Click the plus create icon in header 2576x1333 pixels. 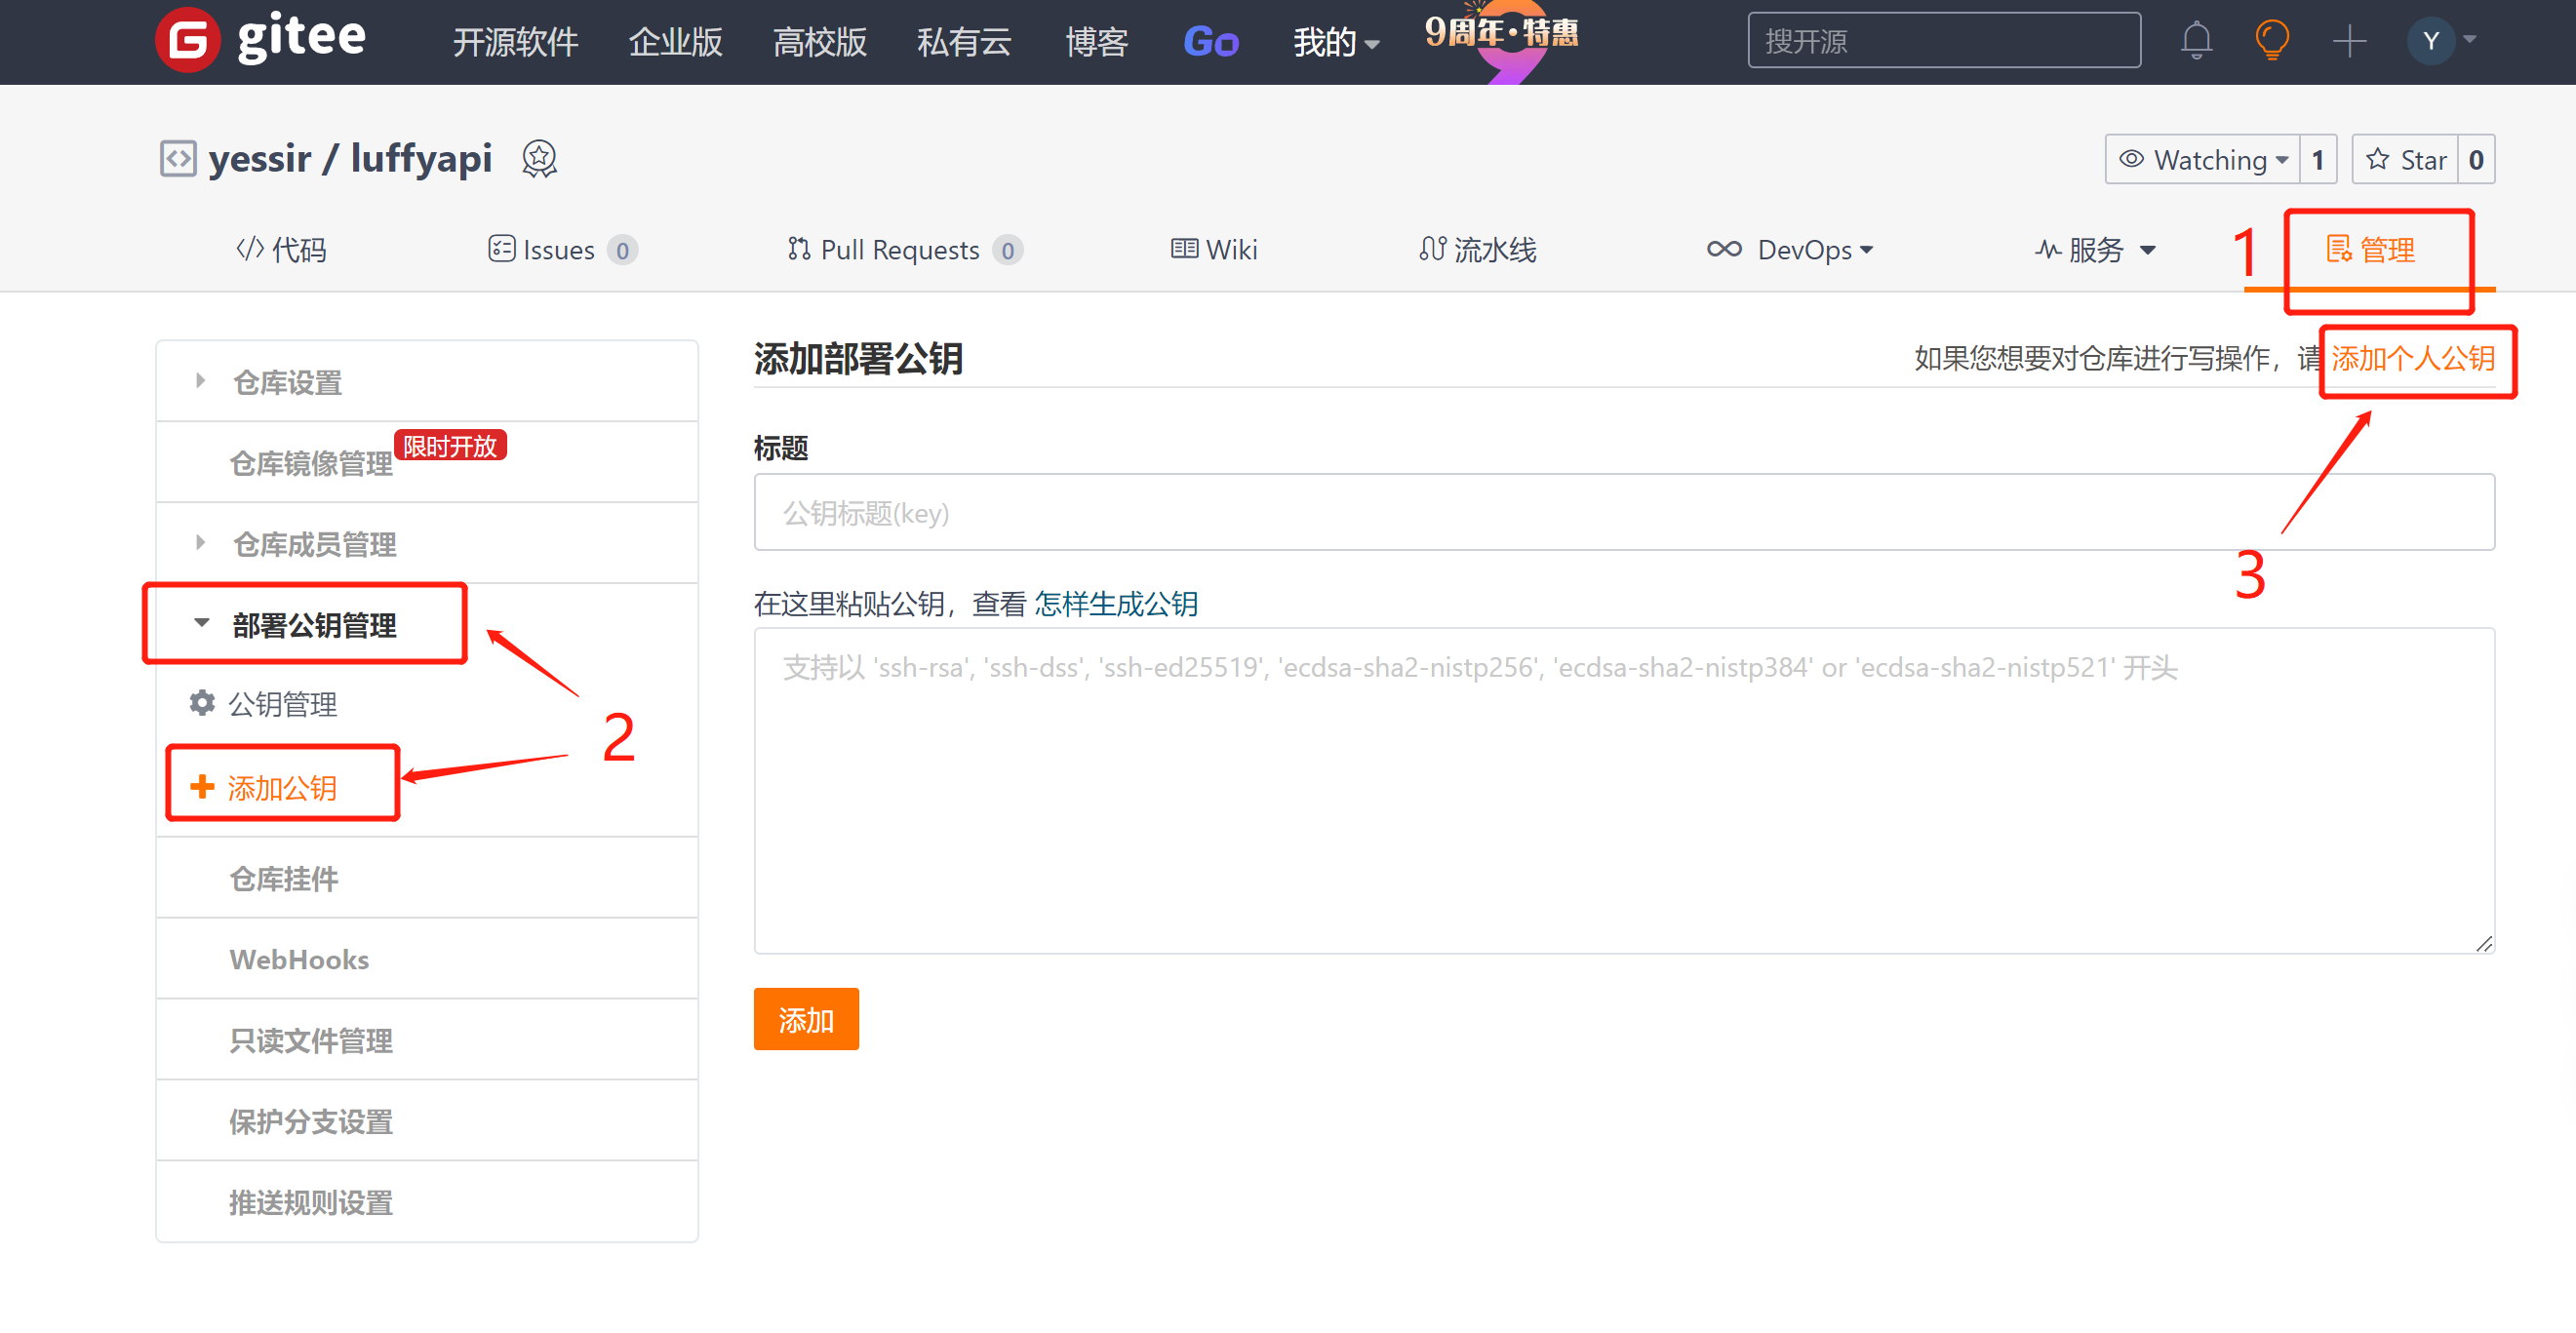pos(2348,41)
